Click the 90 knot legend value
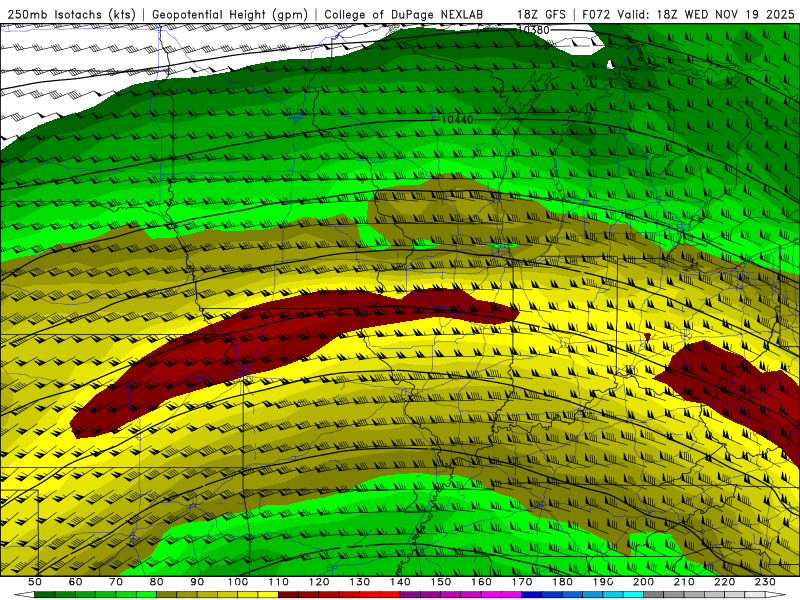This screenshot has width=800, height=600. (197, 582)
